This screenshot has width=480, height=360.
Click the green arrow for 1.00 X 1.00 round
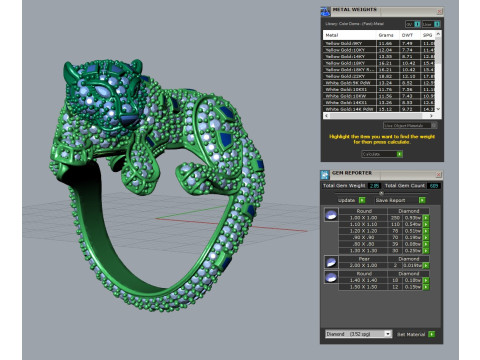tap(426, 218)
